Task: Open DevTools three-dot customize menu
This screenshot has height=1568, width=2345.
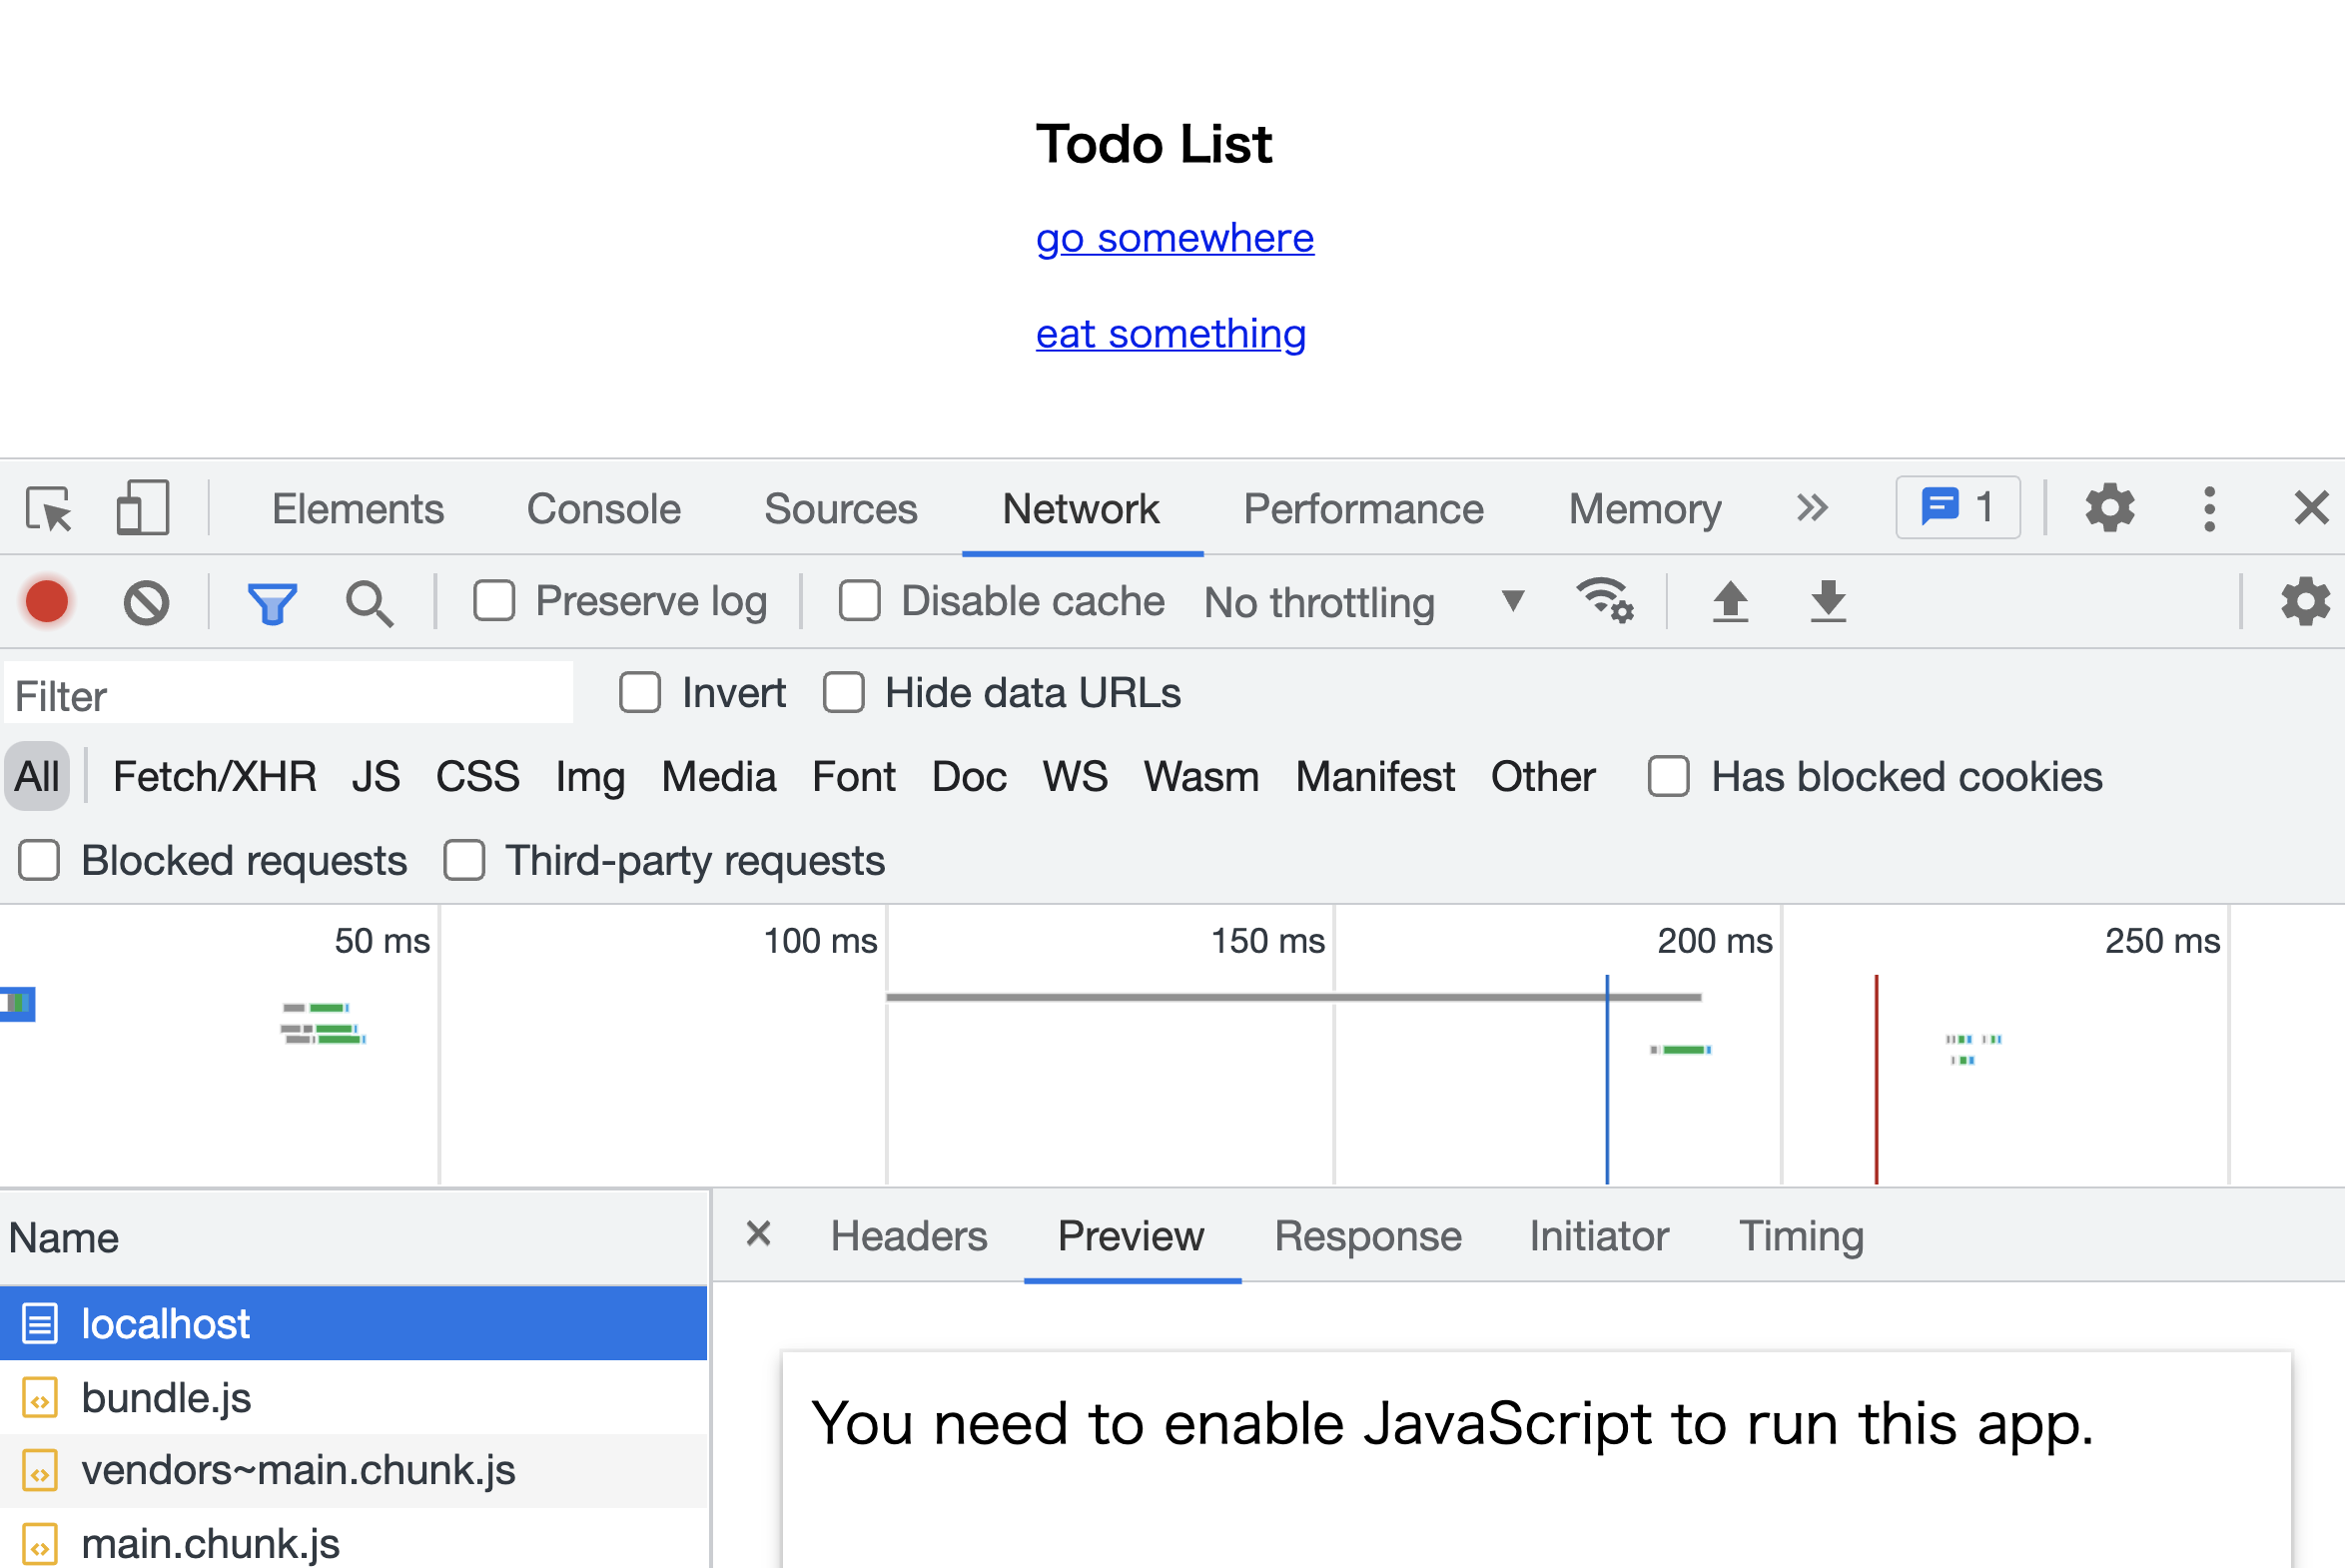Action: point(2209,509)
